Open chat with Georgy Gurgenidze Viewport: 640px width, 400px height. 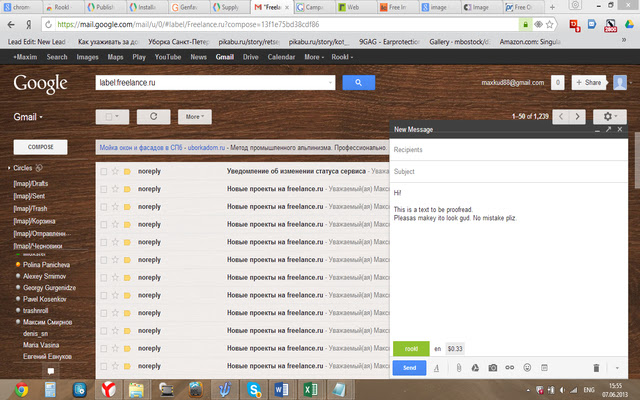click(x=49, y=288)
